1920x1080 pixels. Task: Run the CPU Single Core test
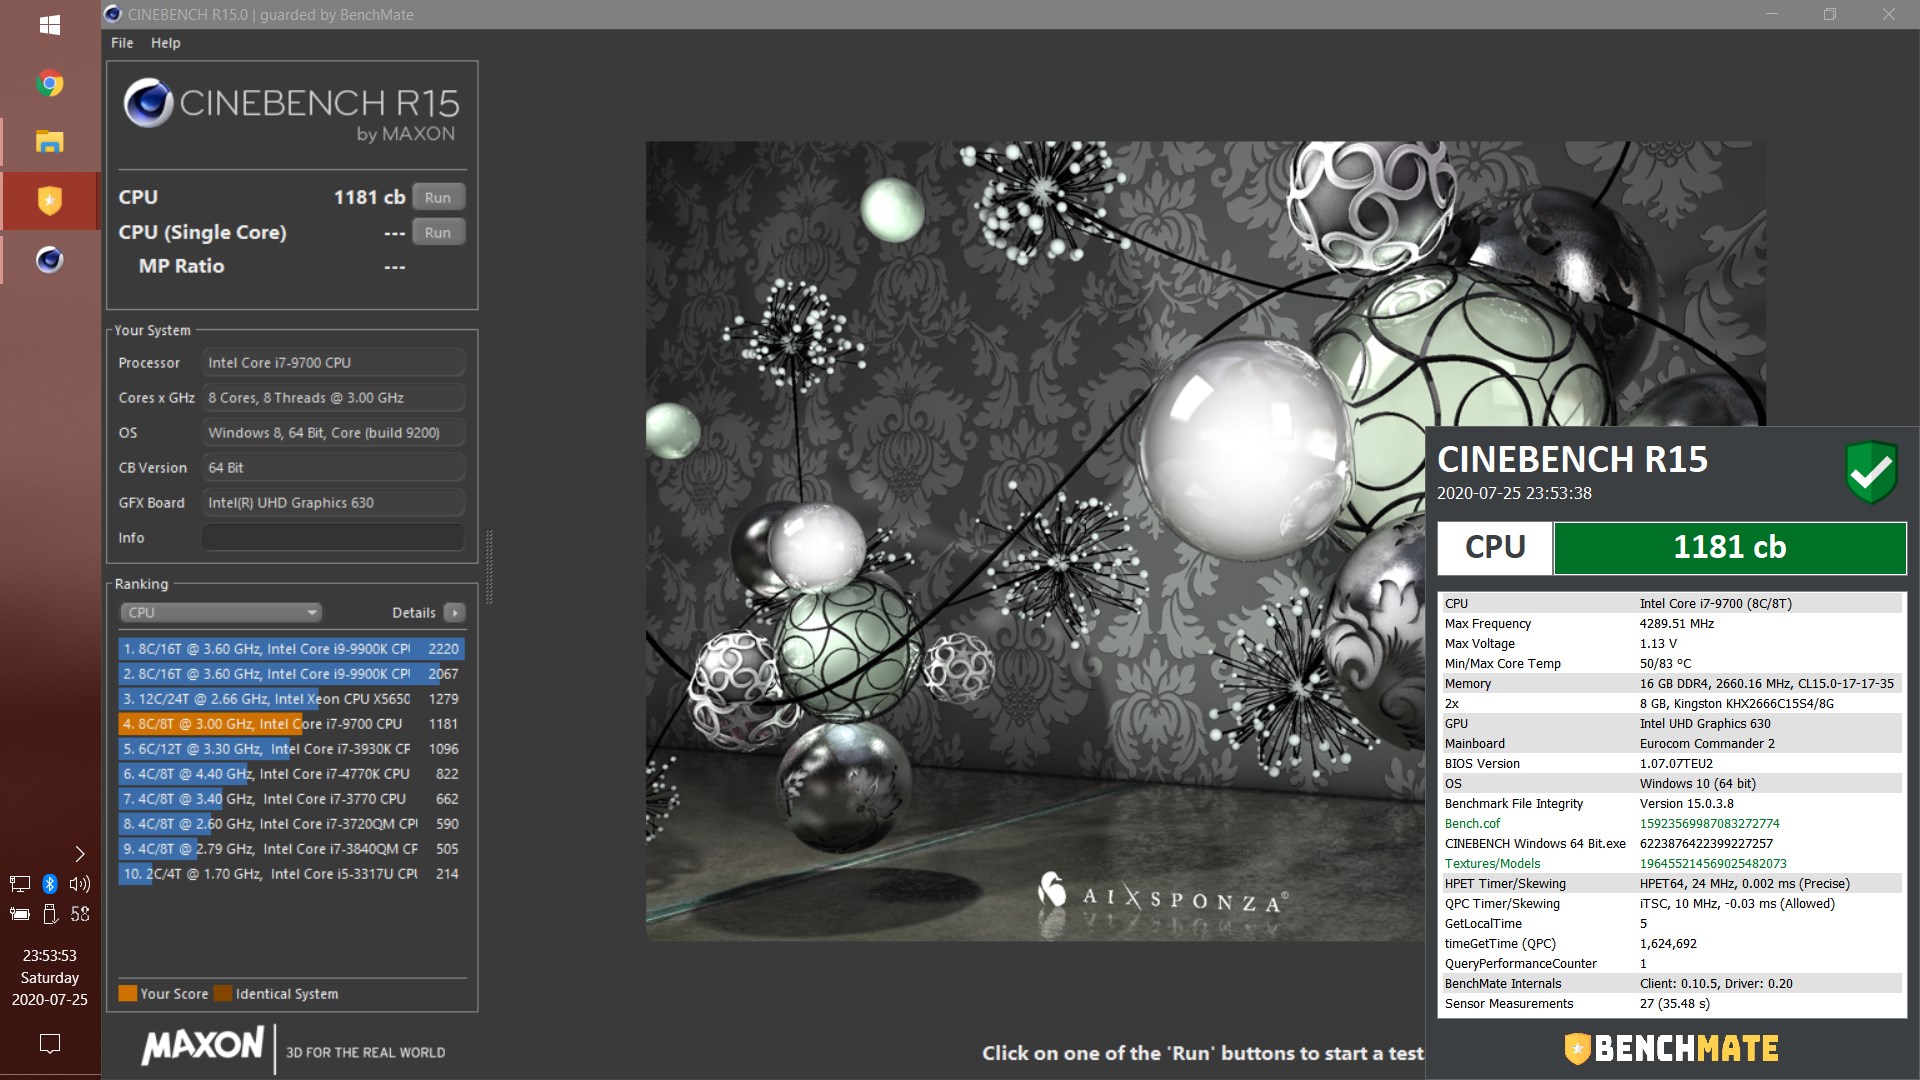[x=438, y=233]
